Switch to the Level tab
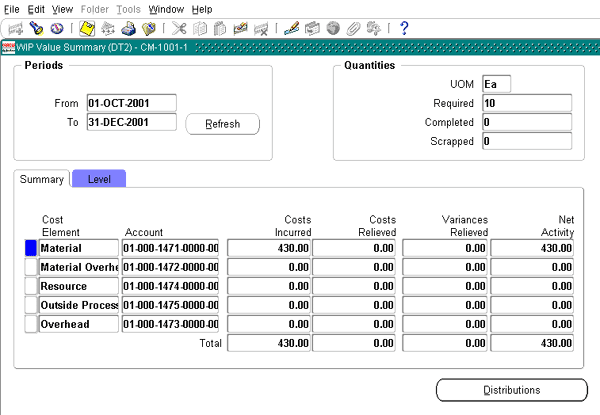600x415 pixels. tap(99, 179)
